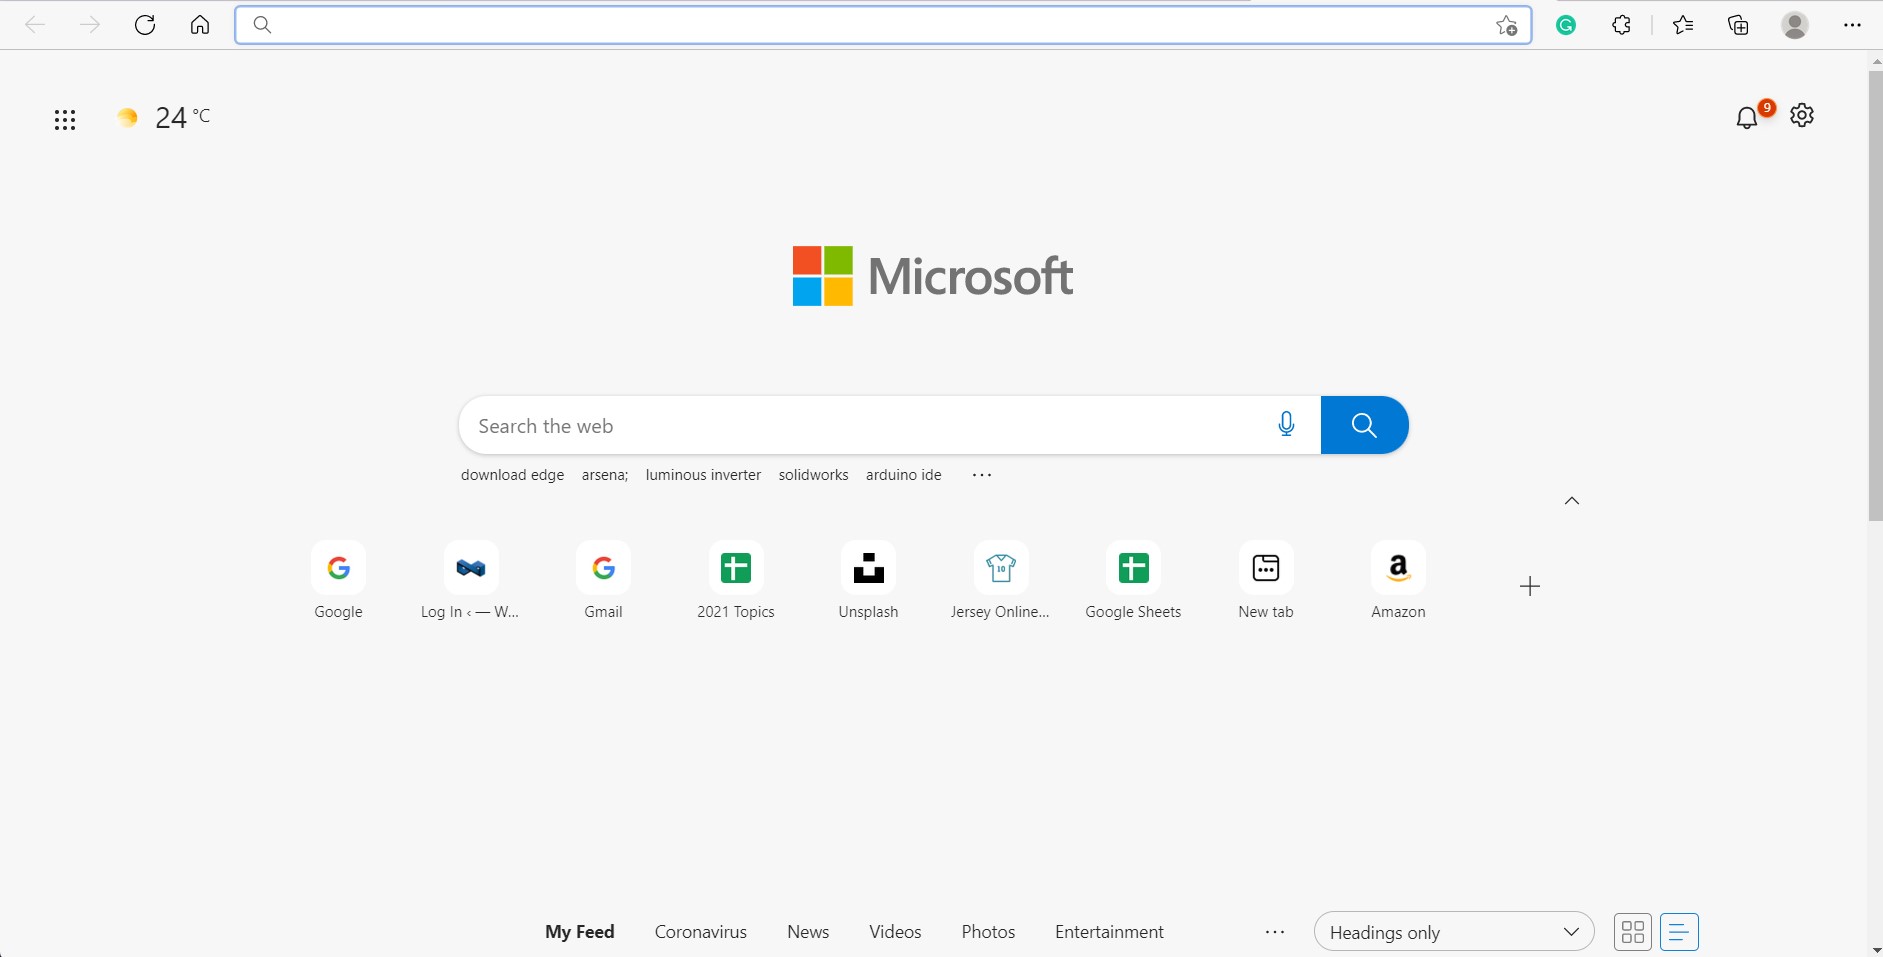Collapse the quick links section
Screen dimensions: 1883x957
point(1572,500)
